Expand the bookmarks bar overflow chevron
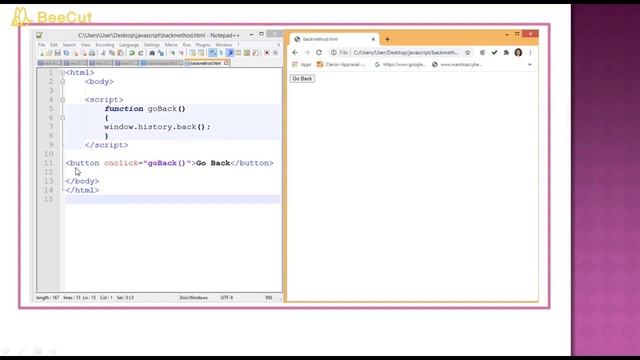Image resolution: width=640 pixels, height=360 pixels. coord(530,64)
